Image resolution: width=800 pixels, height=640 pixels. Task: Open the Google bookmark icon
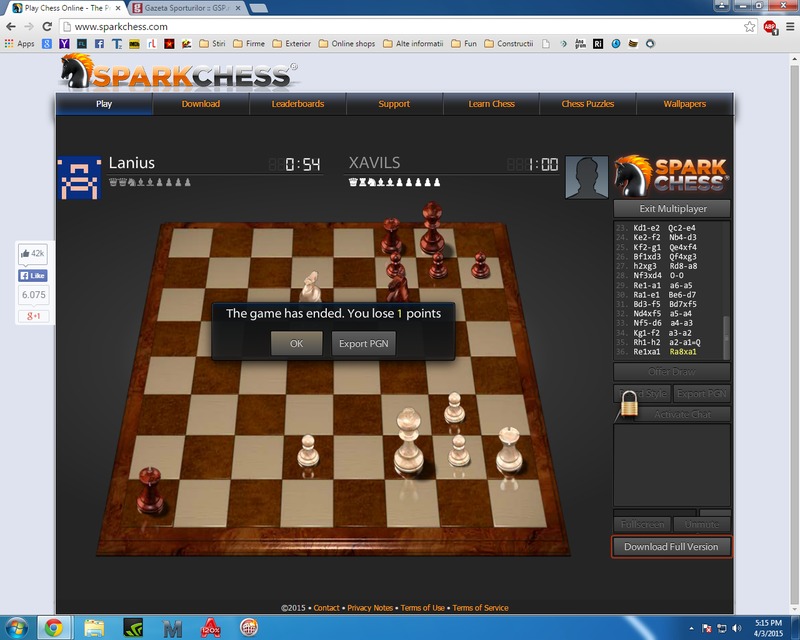[x=47, y=44]
